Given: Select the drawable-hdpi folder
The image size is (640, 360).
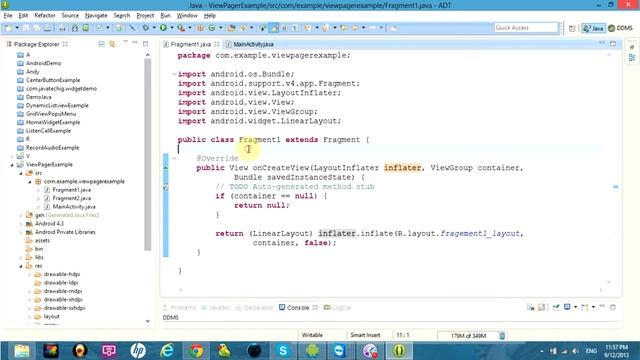Looking at the screenshot, I should 62,274.
